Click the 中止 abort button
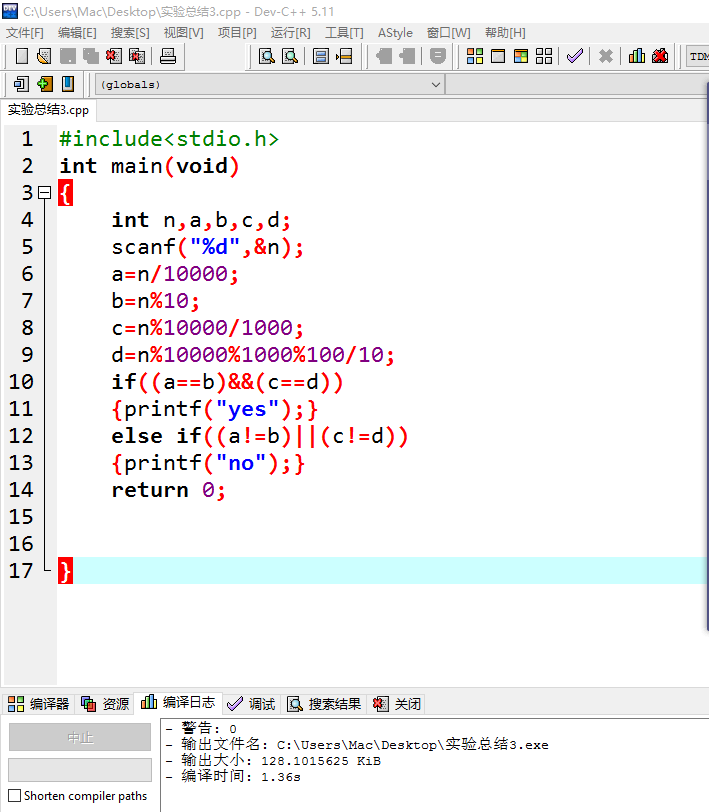The width and height of the screenshot is (709, 812). 80,737
